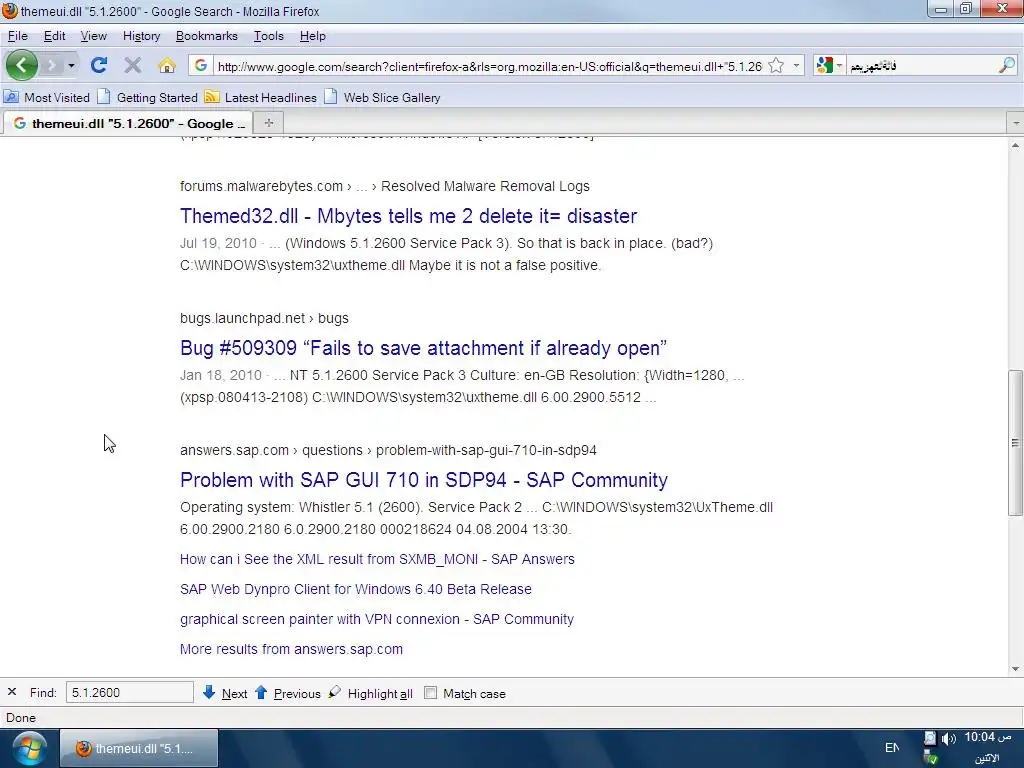Click inside the URL address field
The width and height of the screenshot is (1024, 768).
point(488,66)
